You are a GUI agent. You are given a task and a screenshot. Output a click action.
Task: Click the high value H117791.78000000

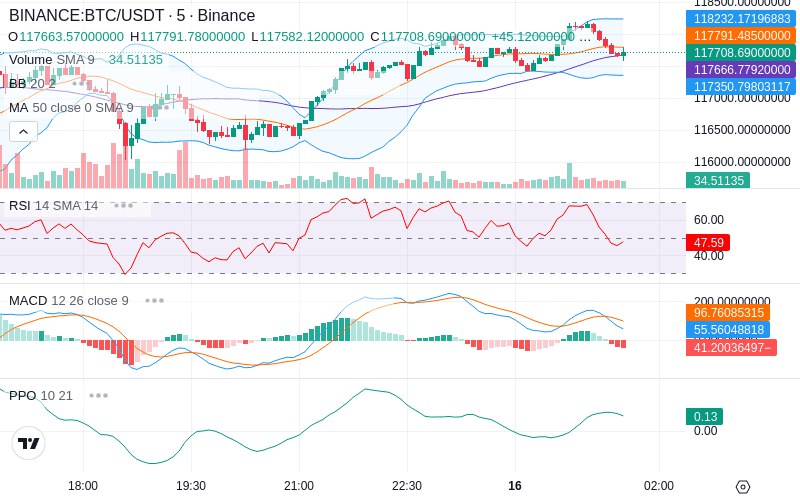point(187,37)
